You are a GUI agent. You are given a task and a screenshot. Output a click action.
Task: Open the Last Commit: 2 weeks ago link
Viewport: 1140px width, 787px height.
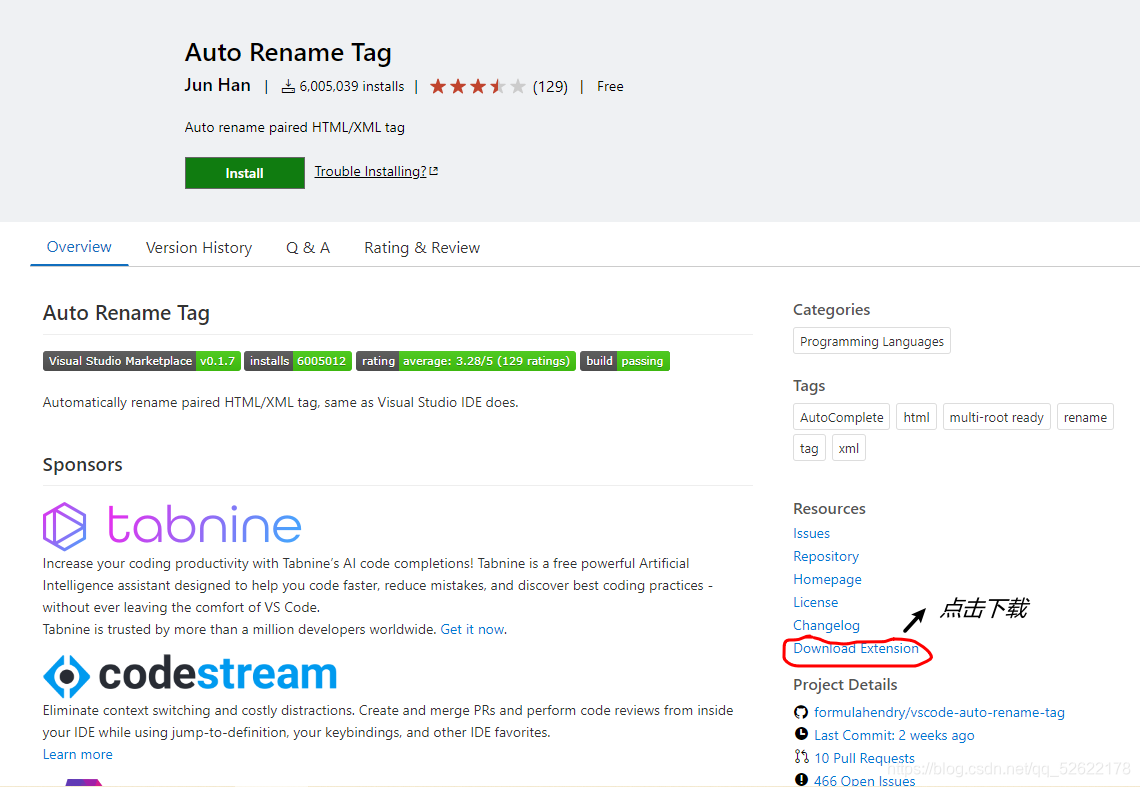coord(894,735)
